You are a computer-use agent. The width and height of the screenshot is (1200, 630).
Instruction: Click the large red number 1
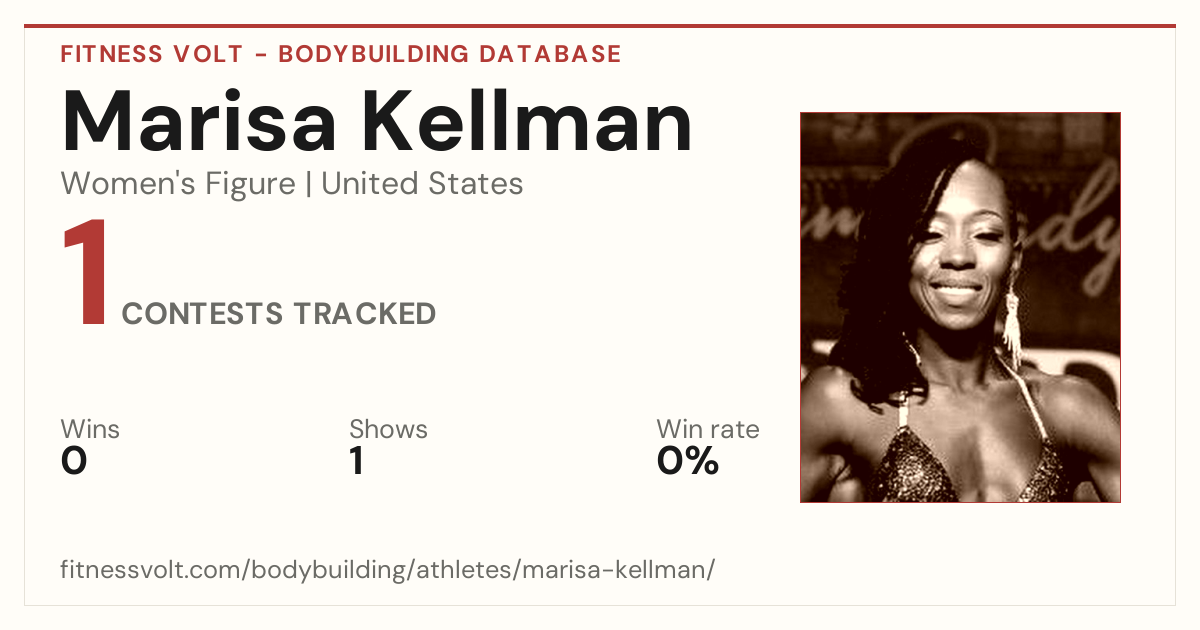tap(86, 274)
